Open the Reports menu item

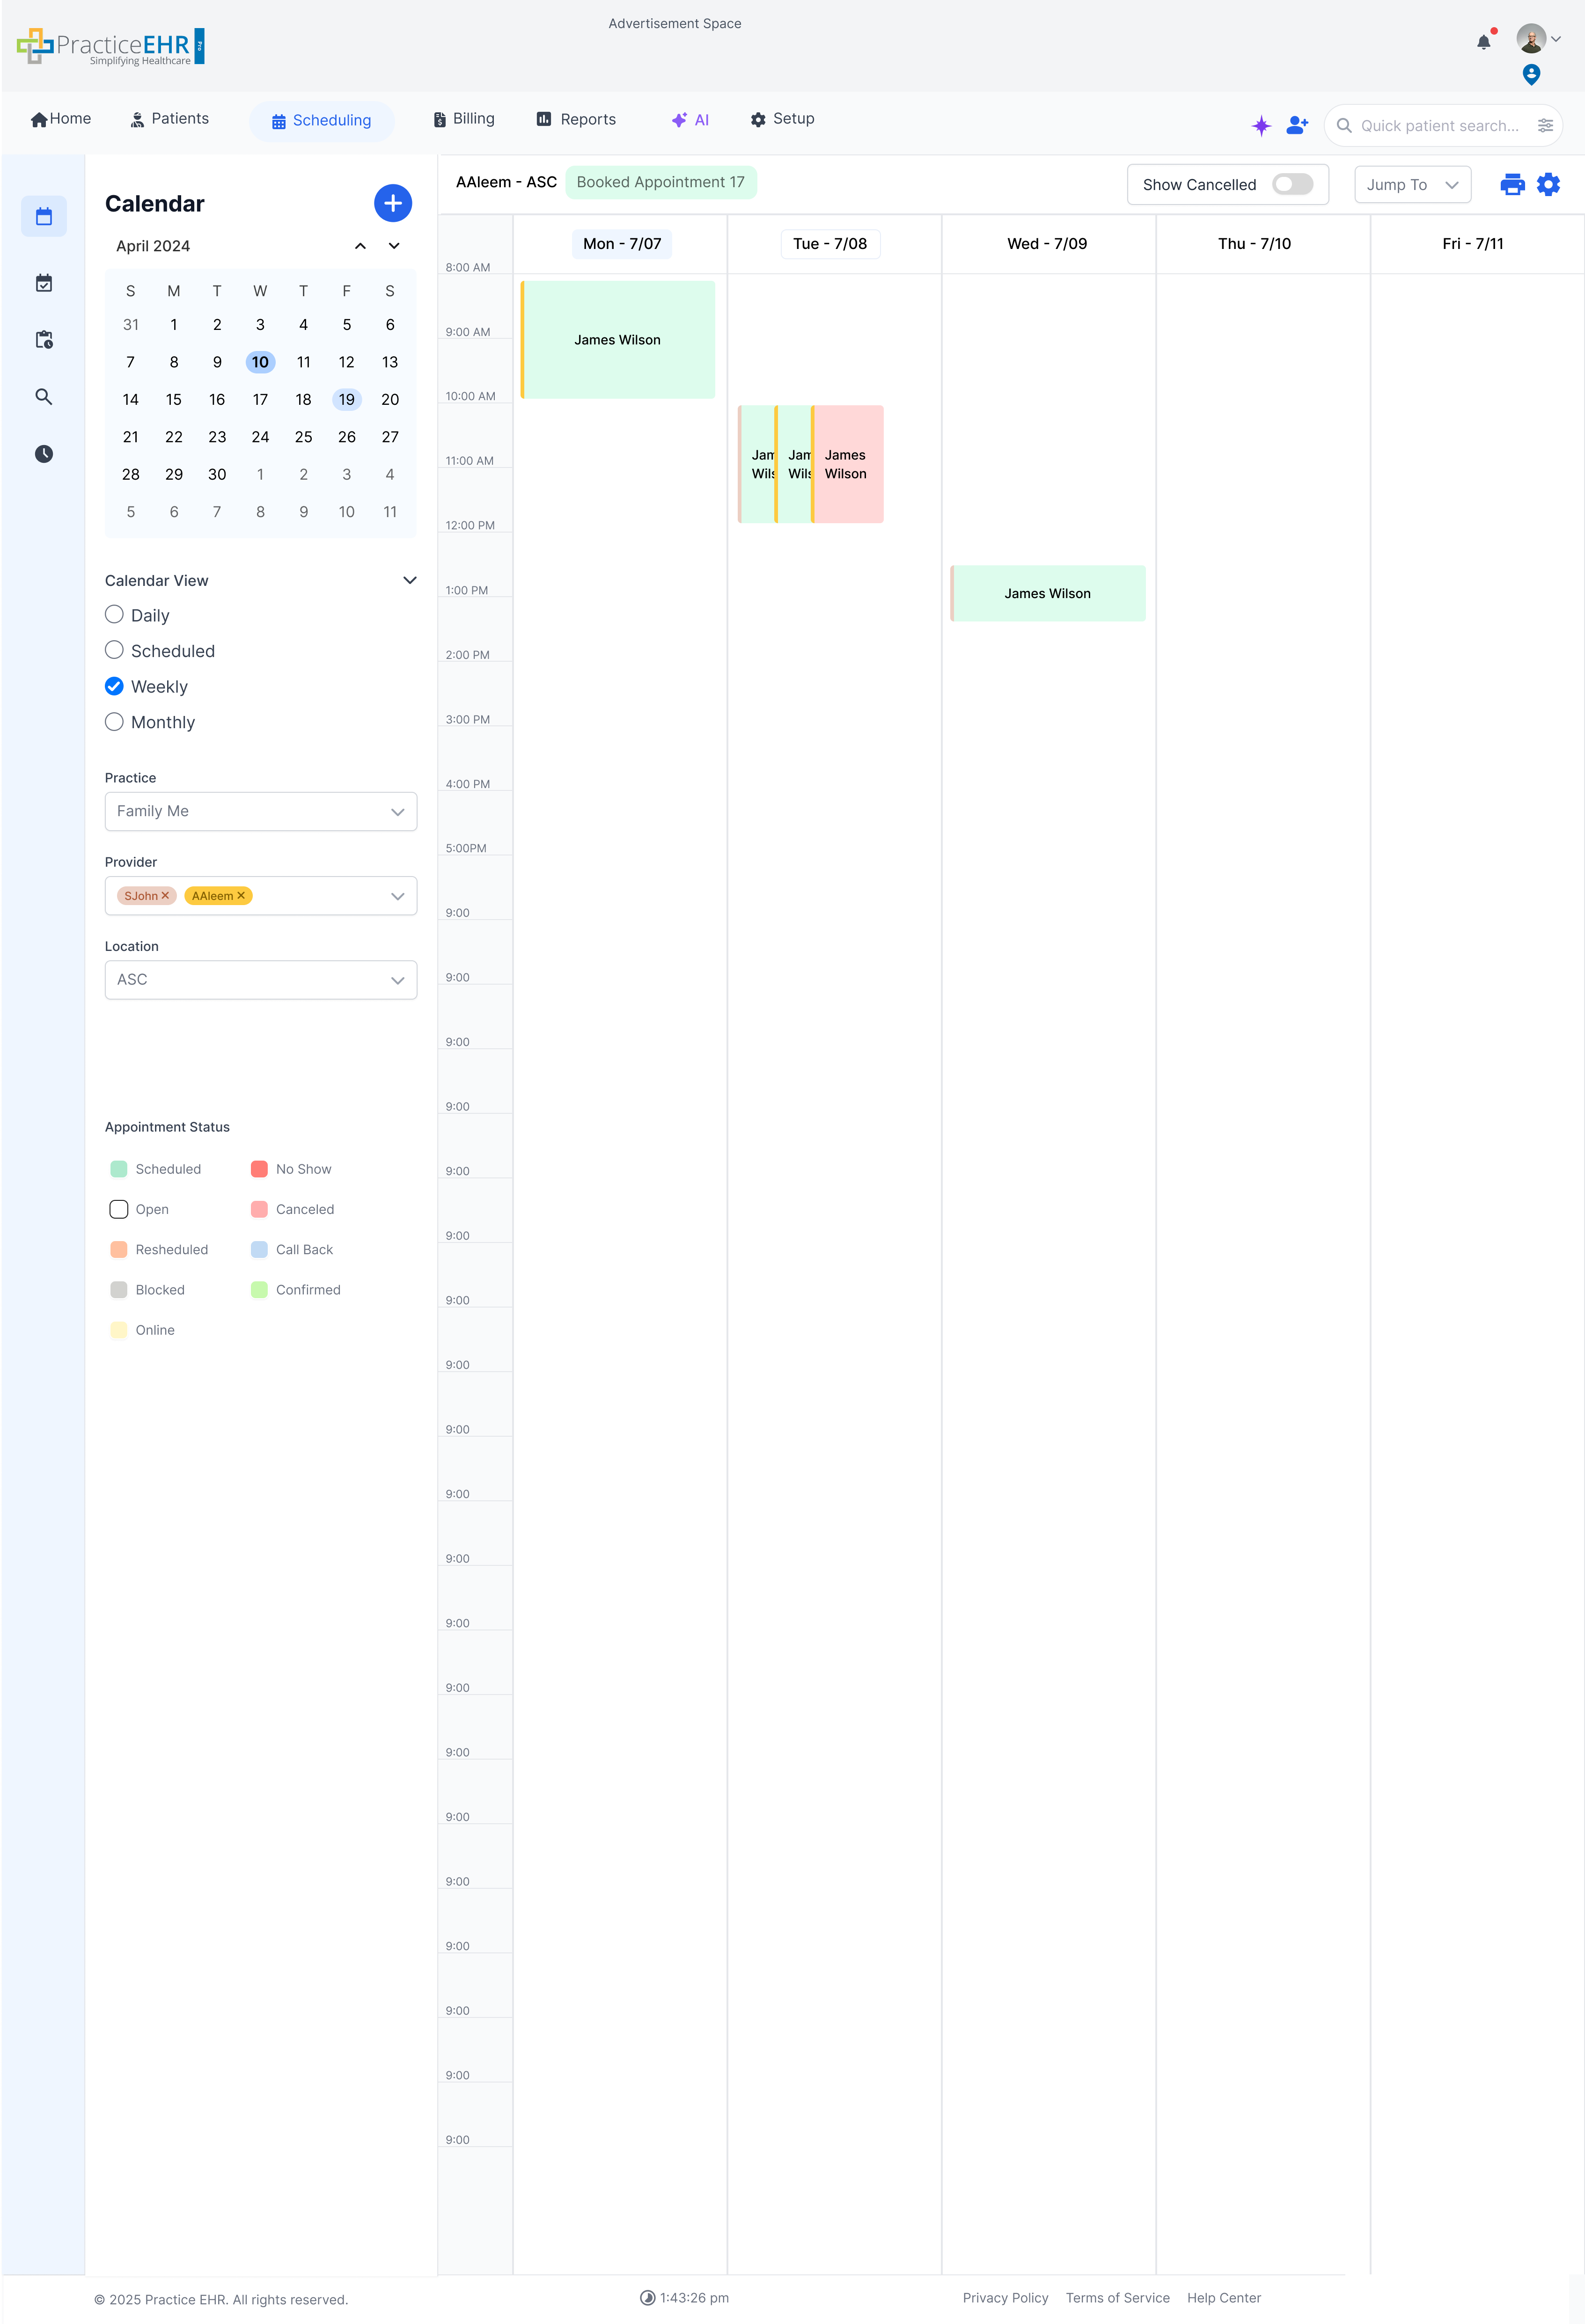(575, 118)
